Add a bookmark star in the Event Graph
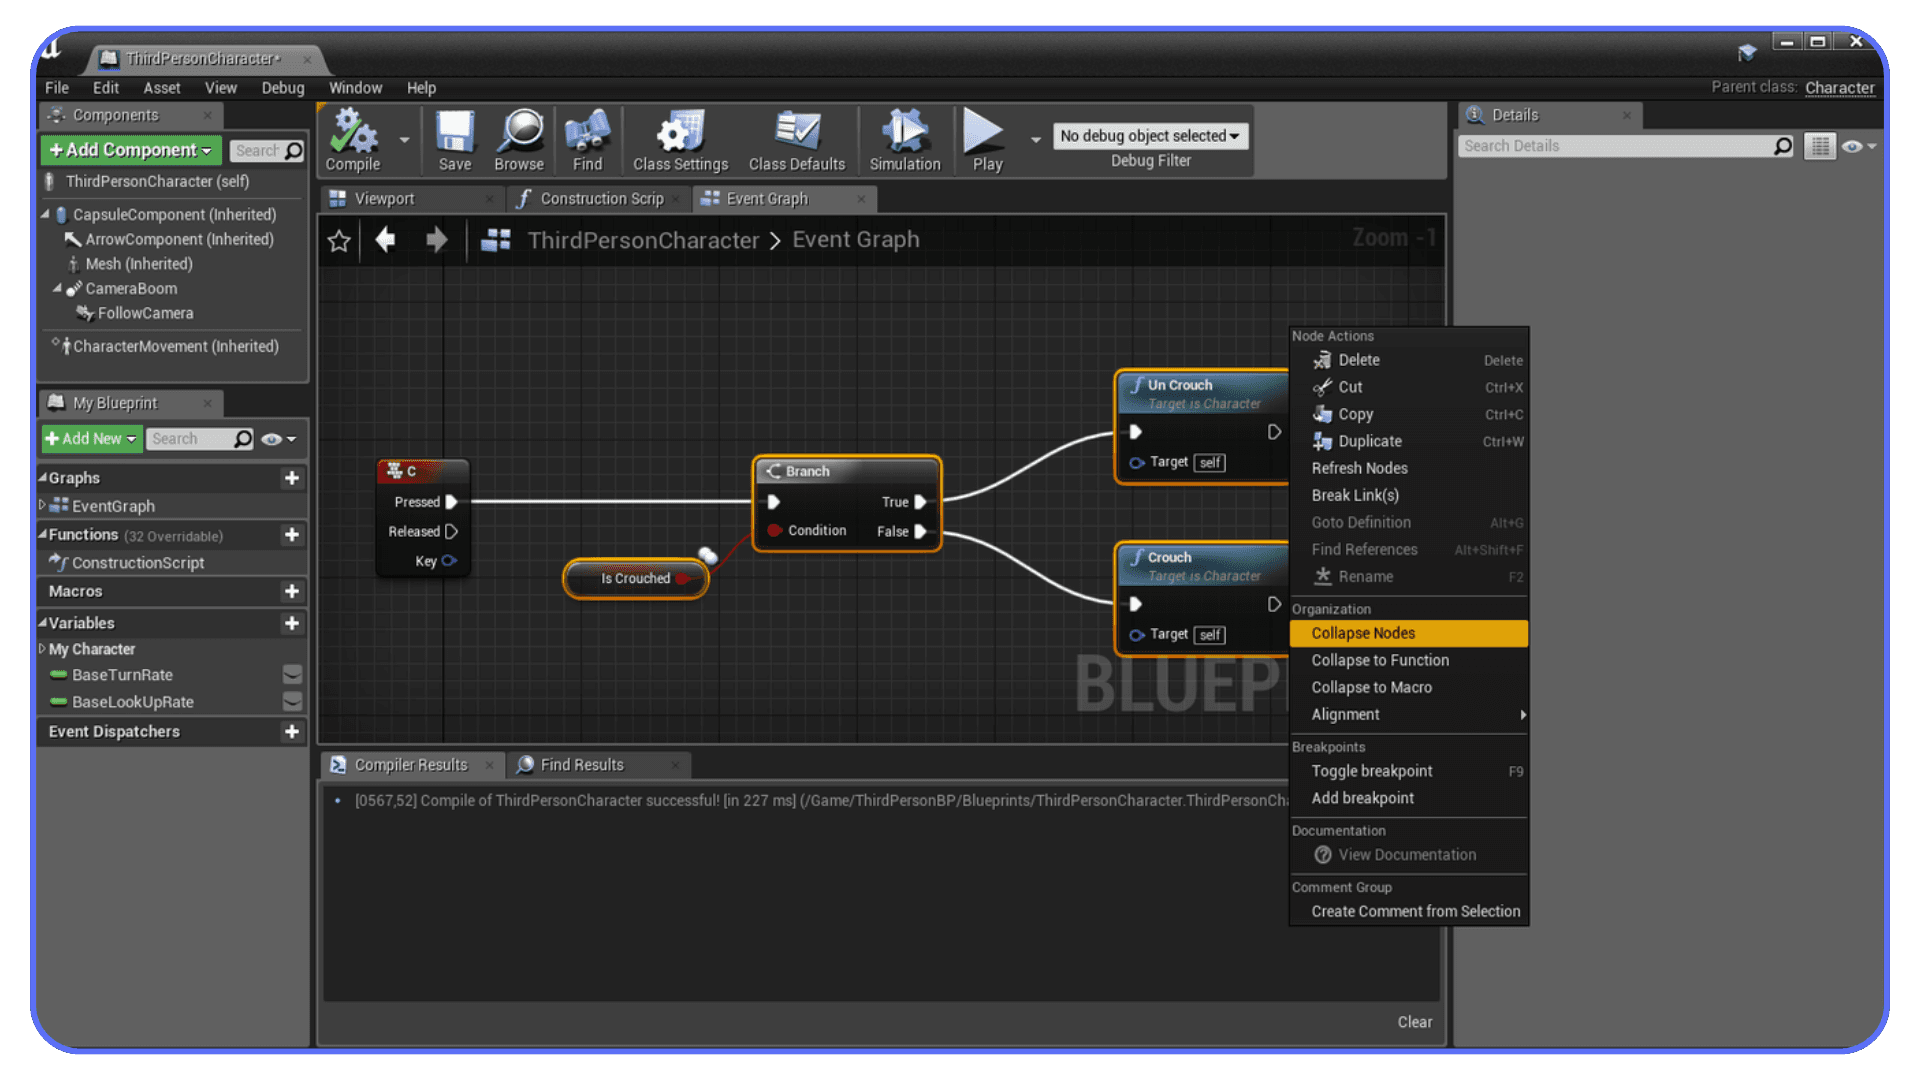Viewport: 1920px width, 1080px height. coord(339,240)
